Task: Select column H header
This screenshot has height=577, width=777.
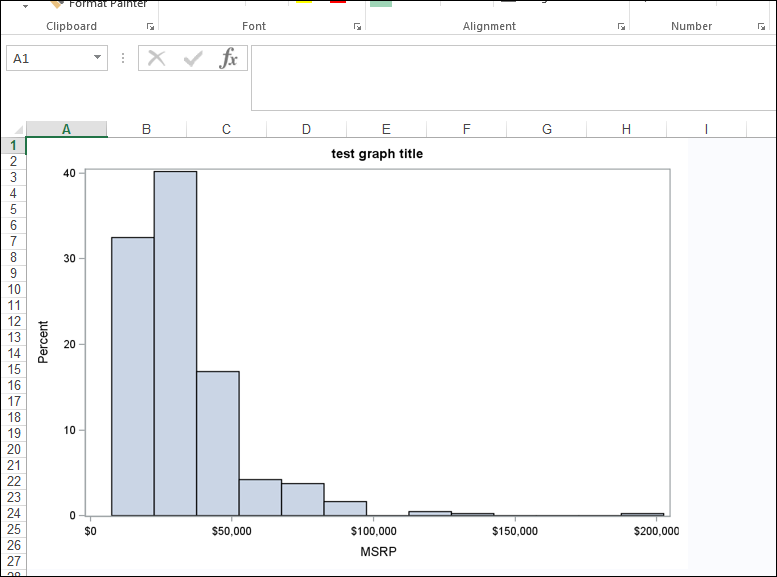Action: pos(626,129)
